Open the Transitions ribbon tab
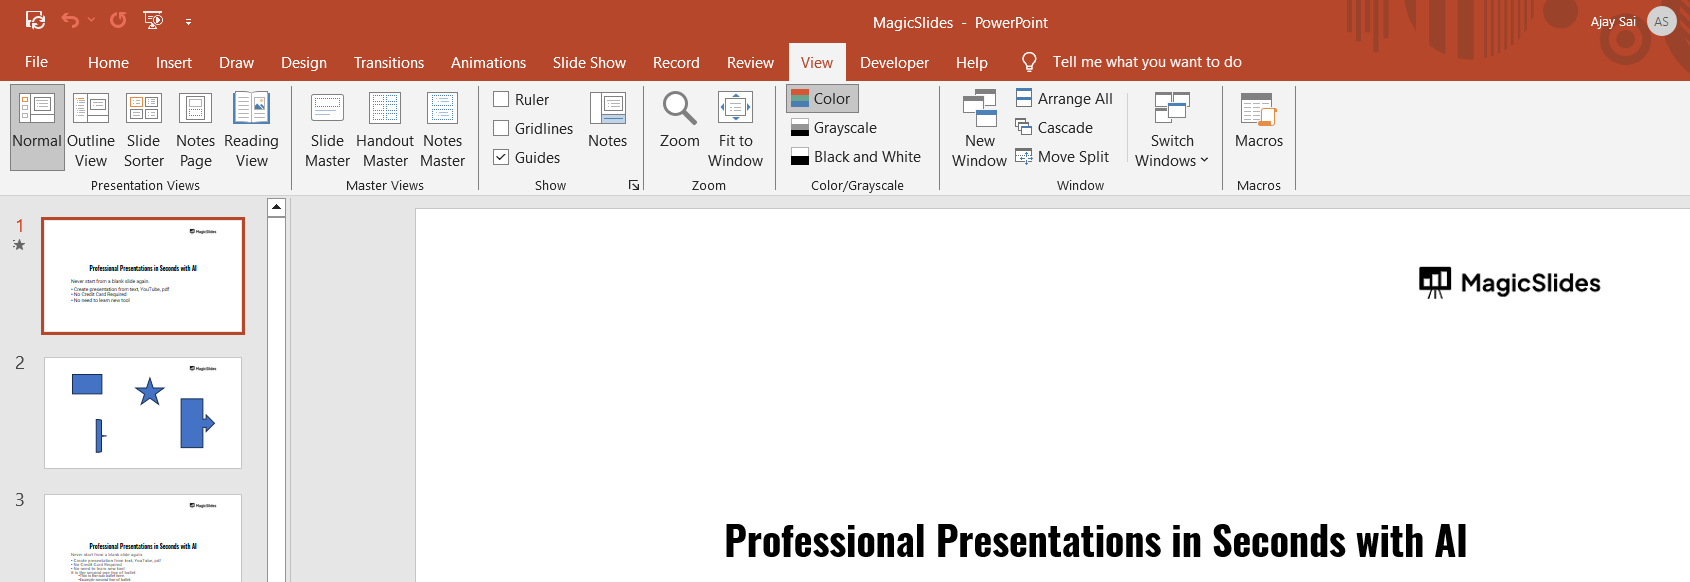 pyautogui.click(x=388, y=62)
